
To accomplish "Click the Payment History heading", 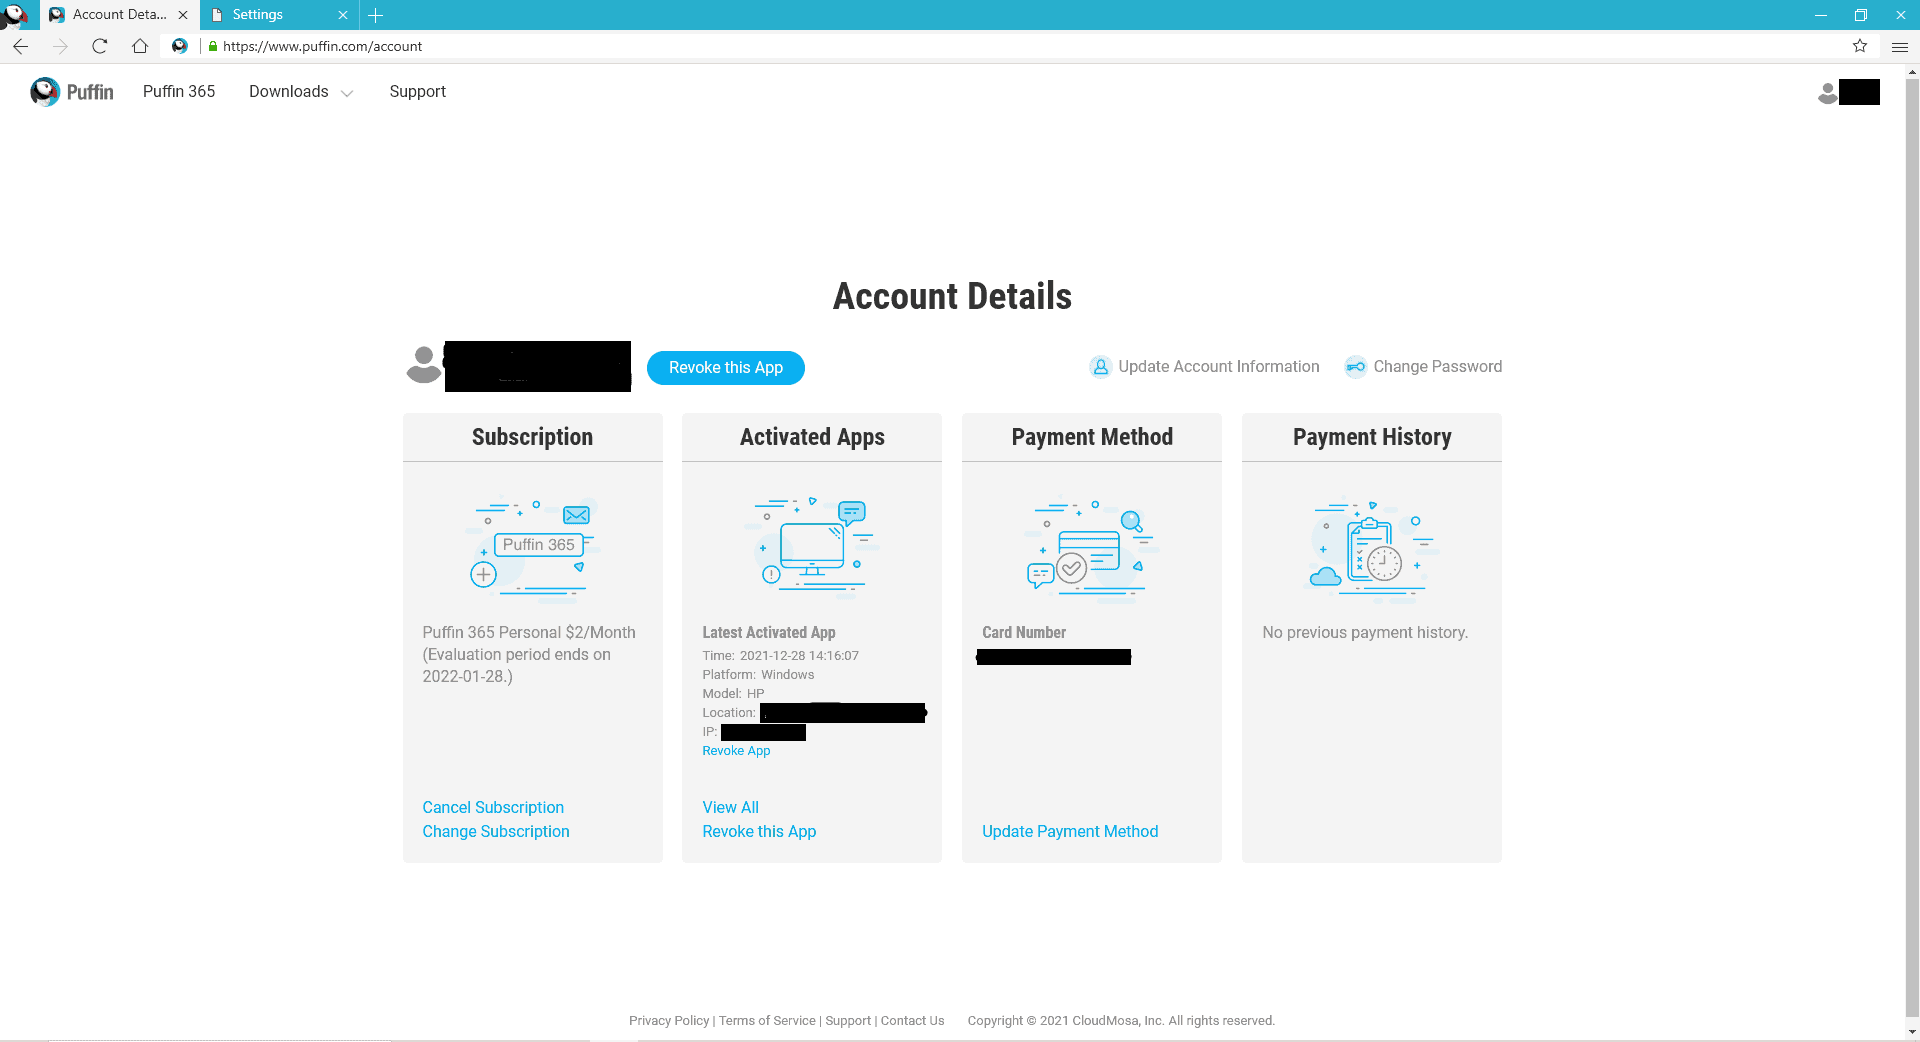I will (1372, 437).
